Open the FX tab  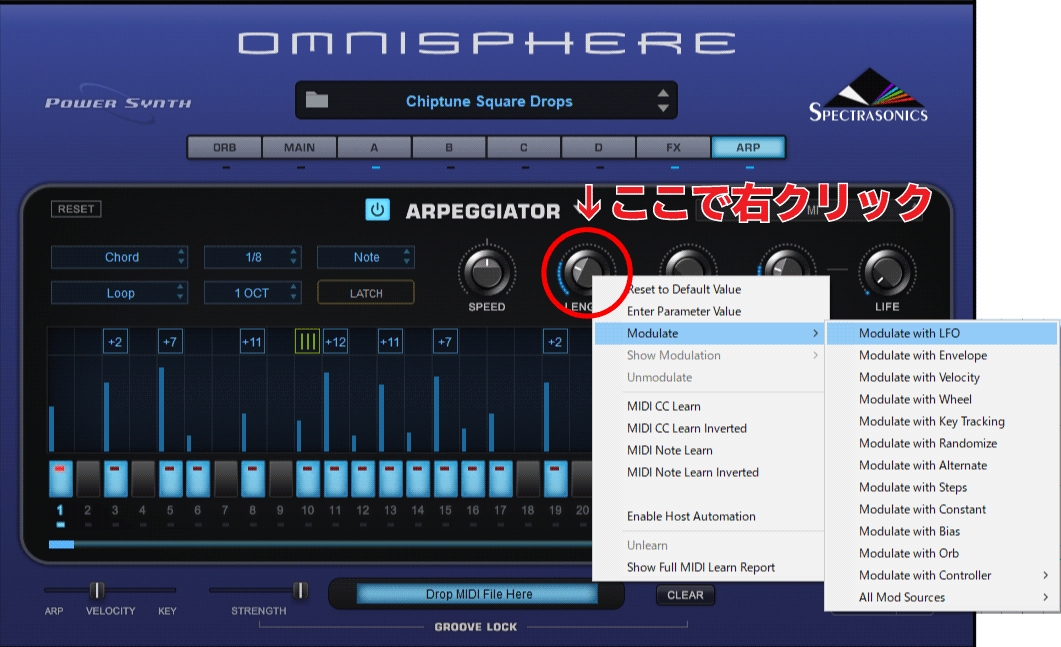click(x=673, y=148)
